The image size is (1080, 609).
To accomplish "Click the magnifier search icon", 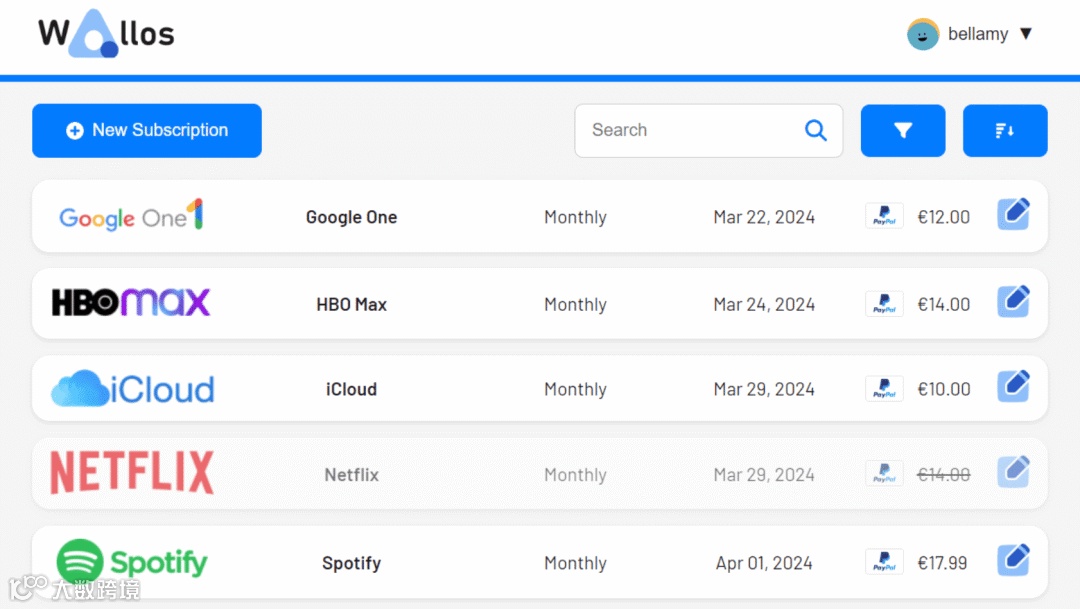I will [x=816, y=130].
